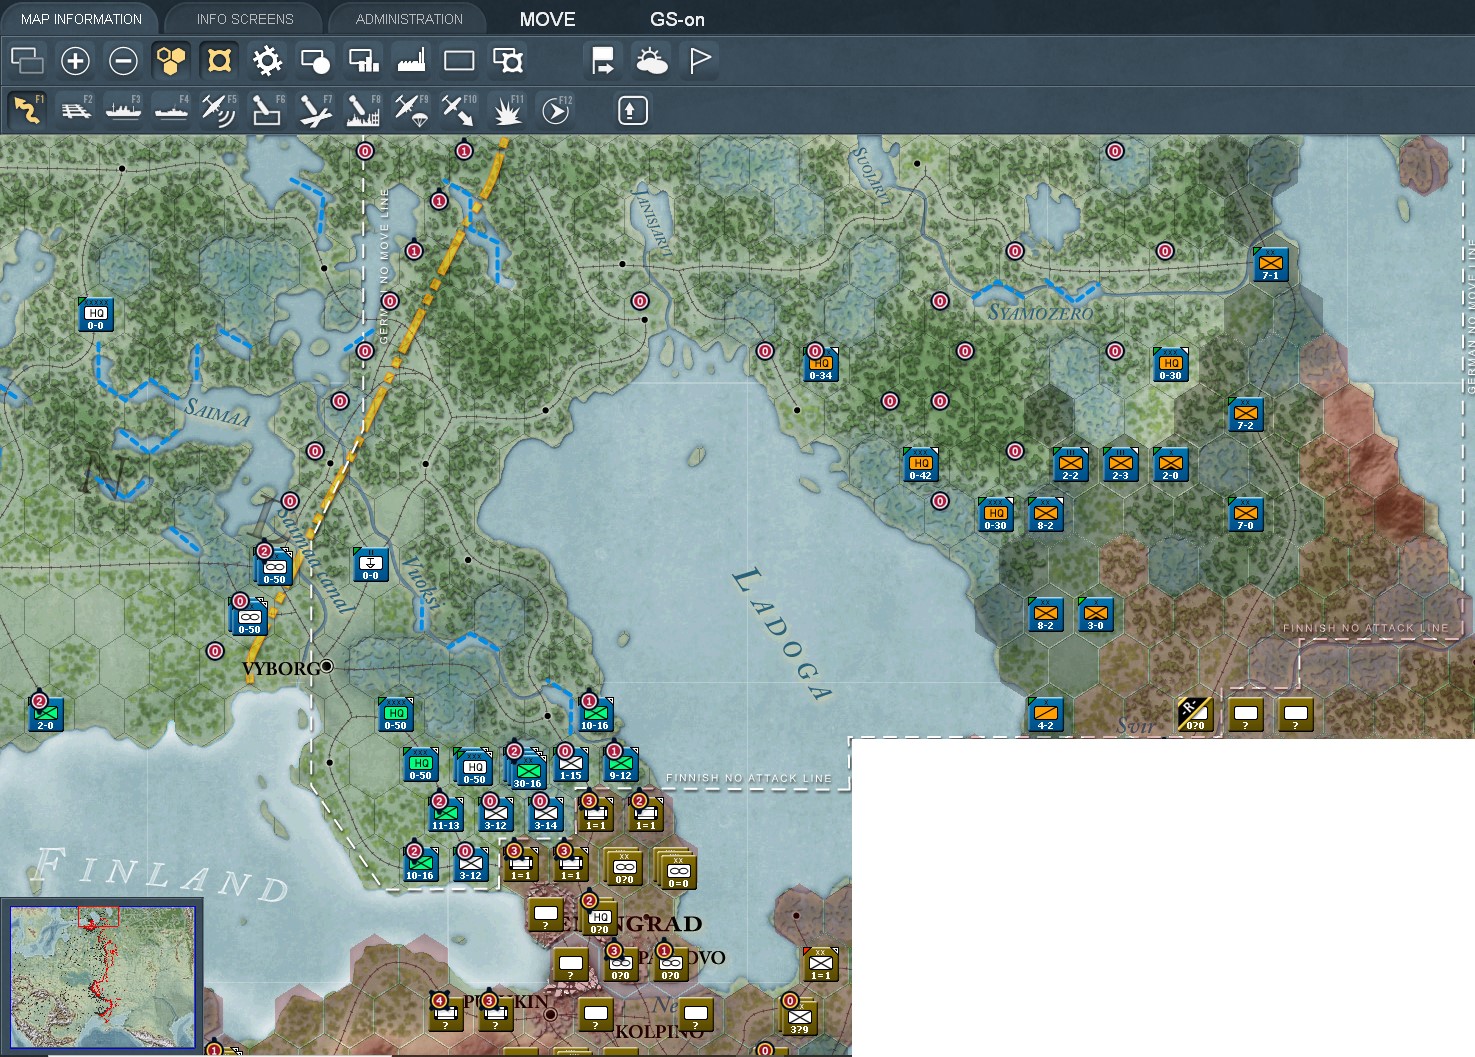Toggle the white gear map overlay

[267, 61]
